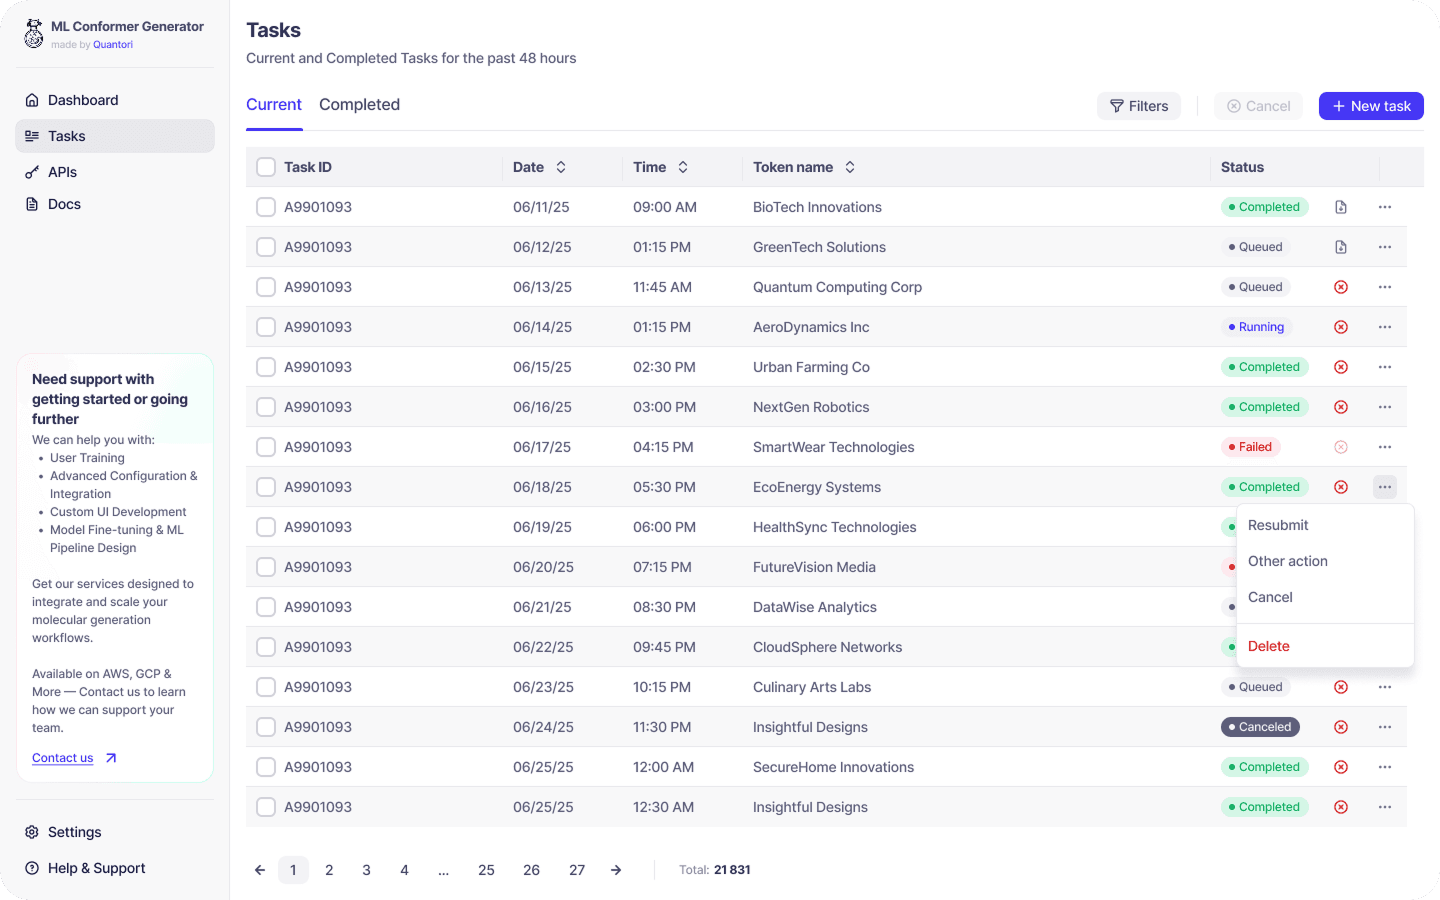Click the document icon in GreenTech Solutions row
Image resolution: width=1440 pixels, height=900 pixels.
(x=1341, y=247)
